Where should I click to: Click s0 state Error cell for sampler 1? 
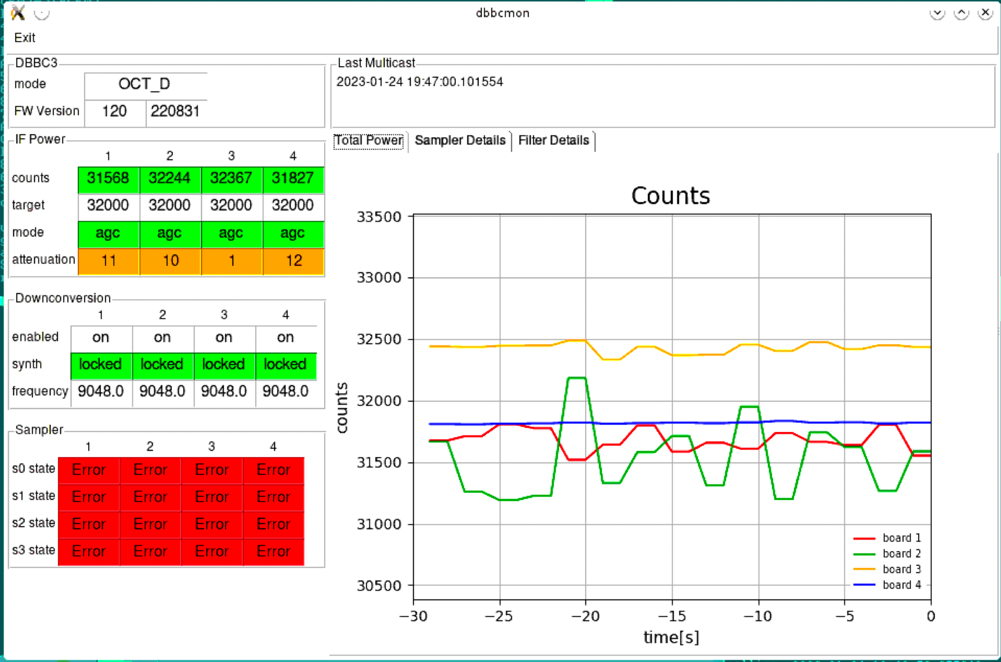click(88, 470)
